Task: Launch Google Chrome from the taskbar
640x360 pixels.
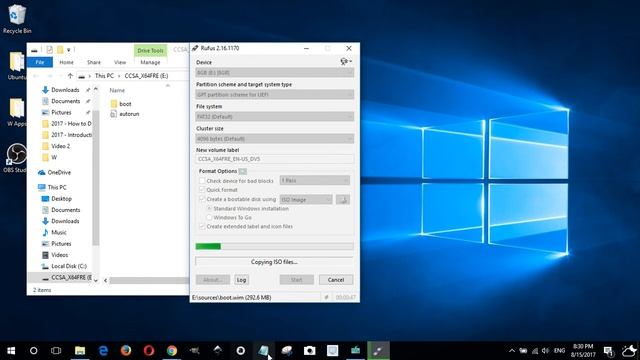Action: pos(172,351)
